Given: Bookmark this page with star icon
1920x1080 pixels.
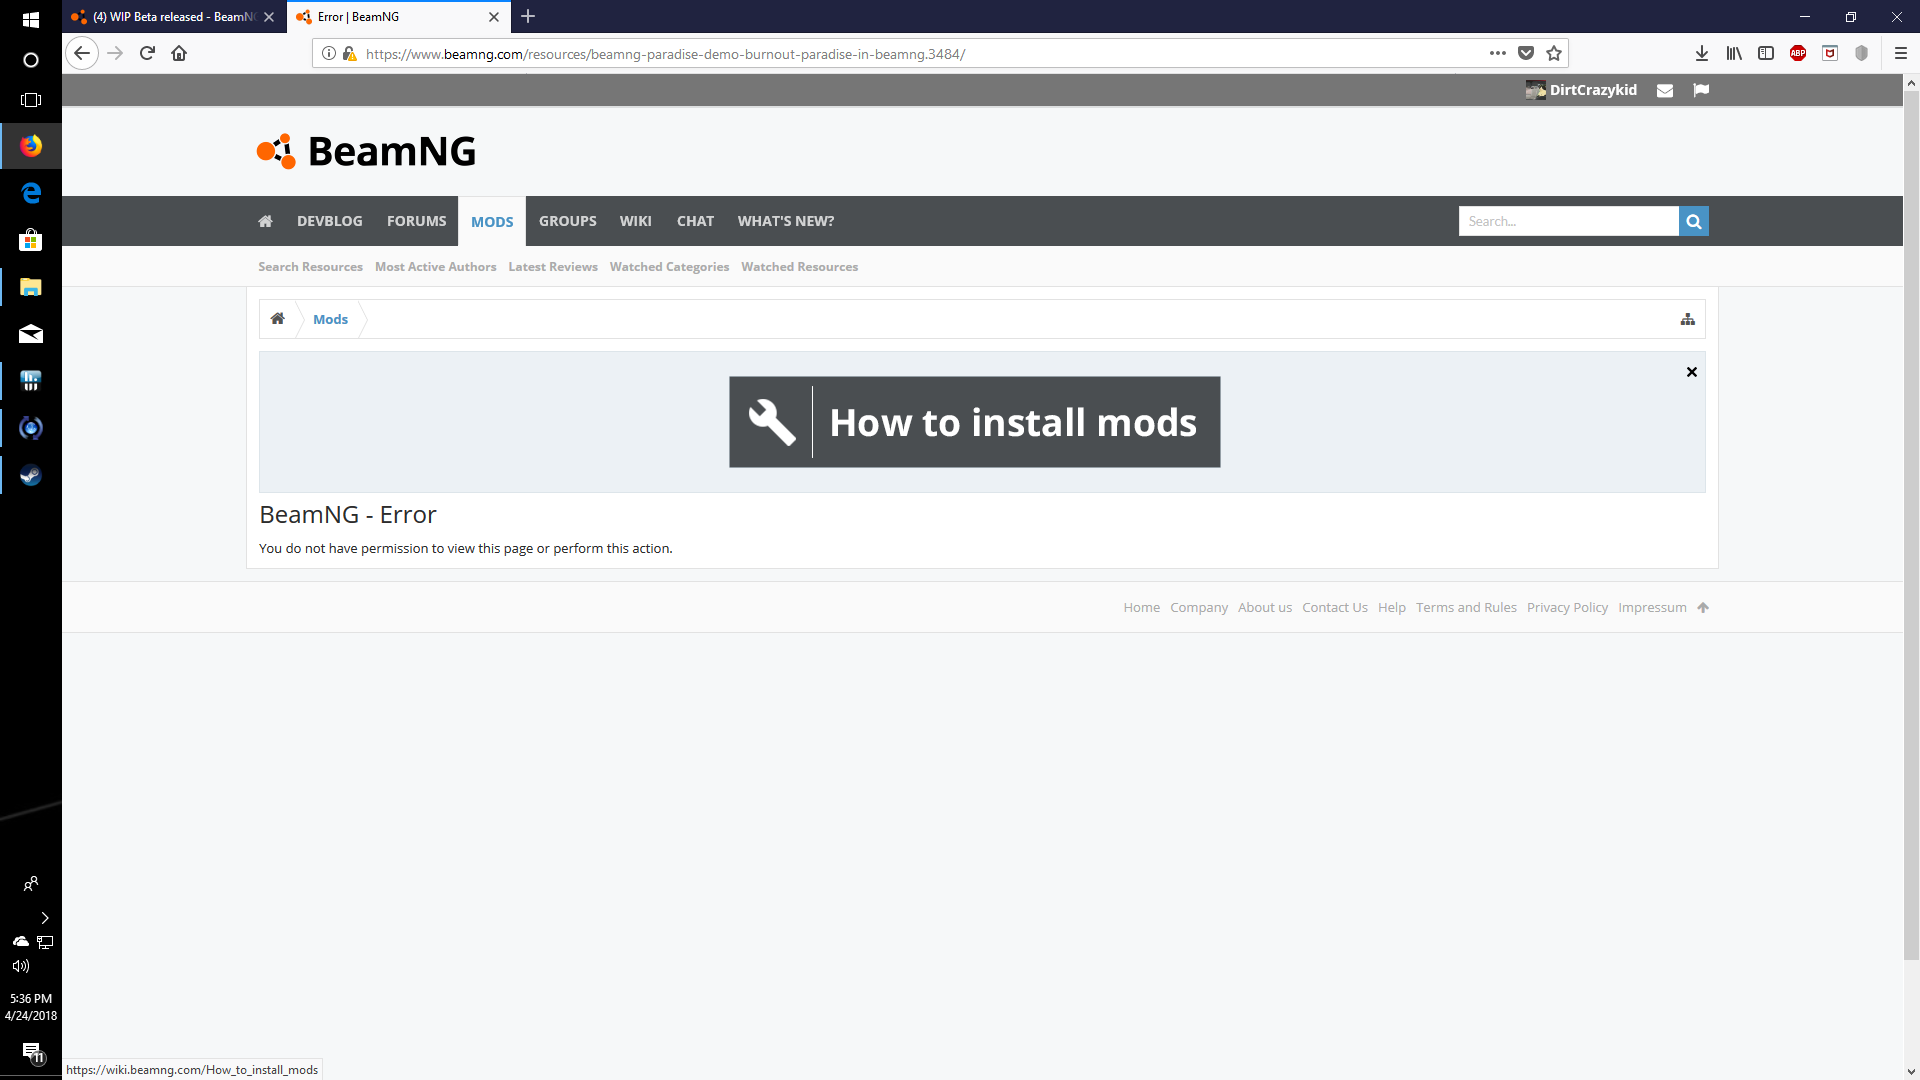Looking at the screenshot, I should pos(1554,54).
